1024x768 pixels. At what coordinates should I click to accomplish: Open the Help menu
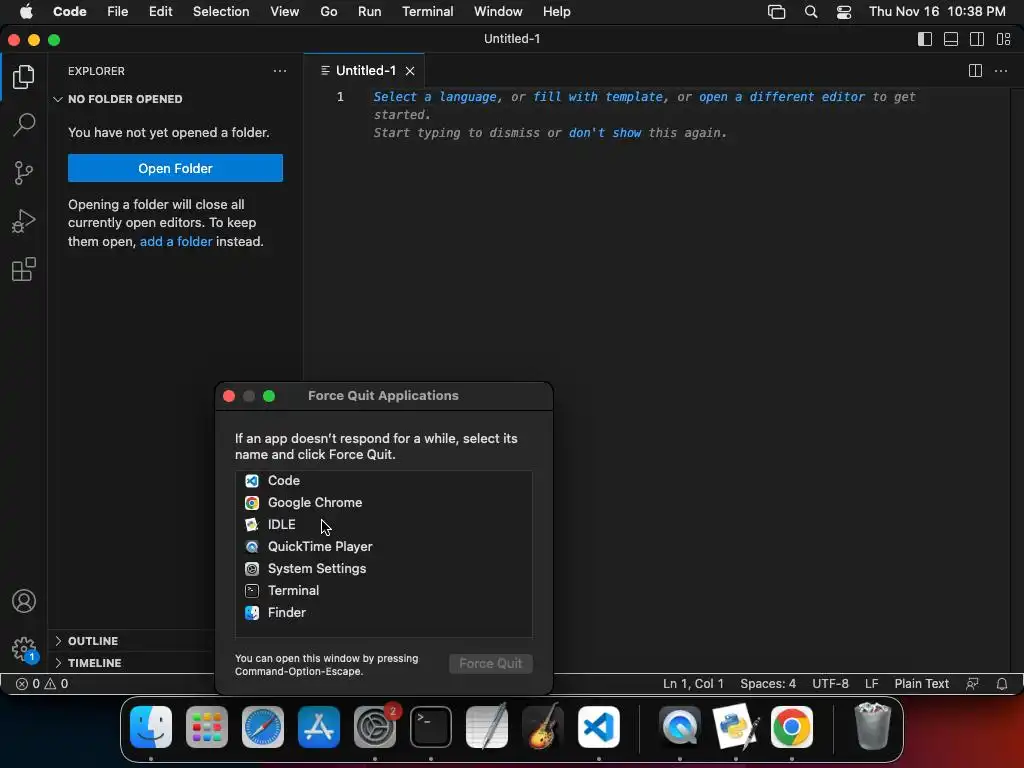click(x=556, y=12)
